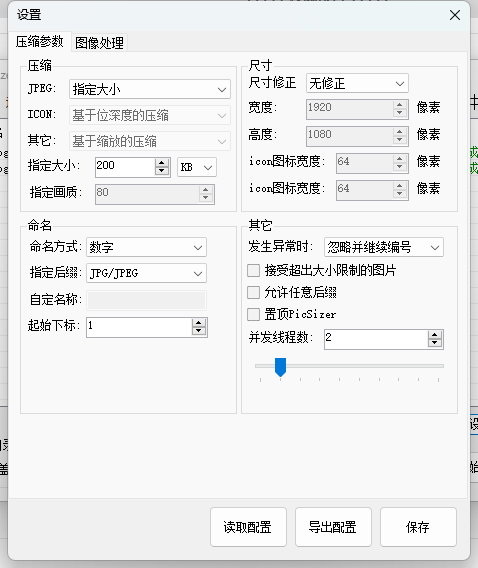Open the JPEG compression mode dropdown
478x568 pixels.
(x=150, y=89)
